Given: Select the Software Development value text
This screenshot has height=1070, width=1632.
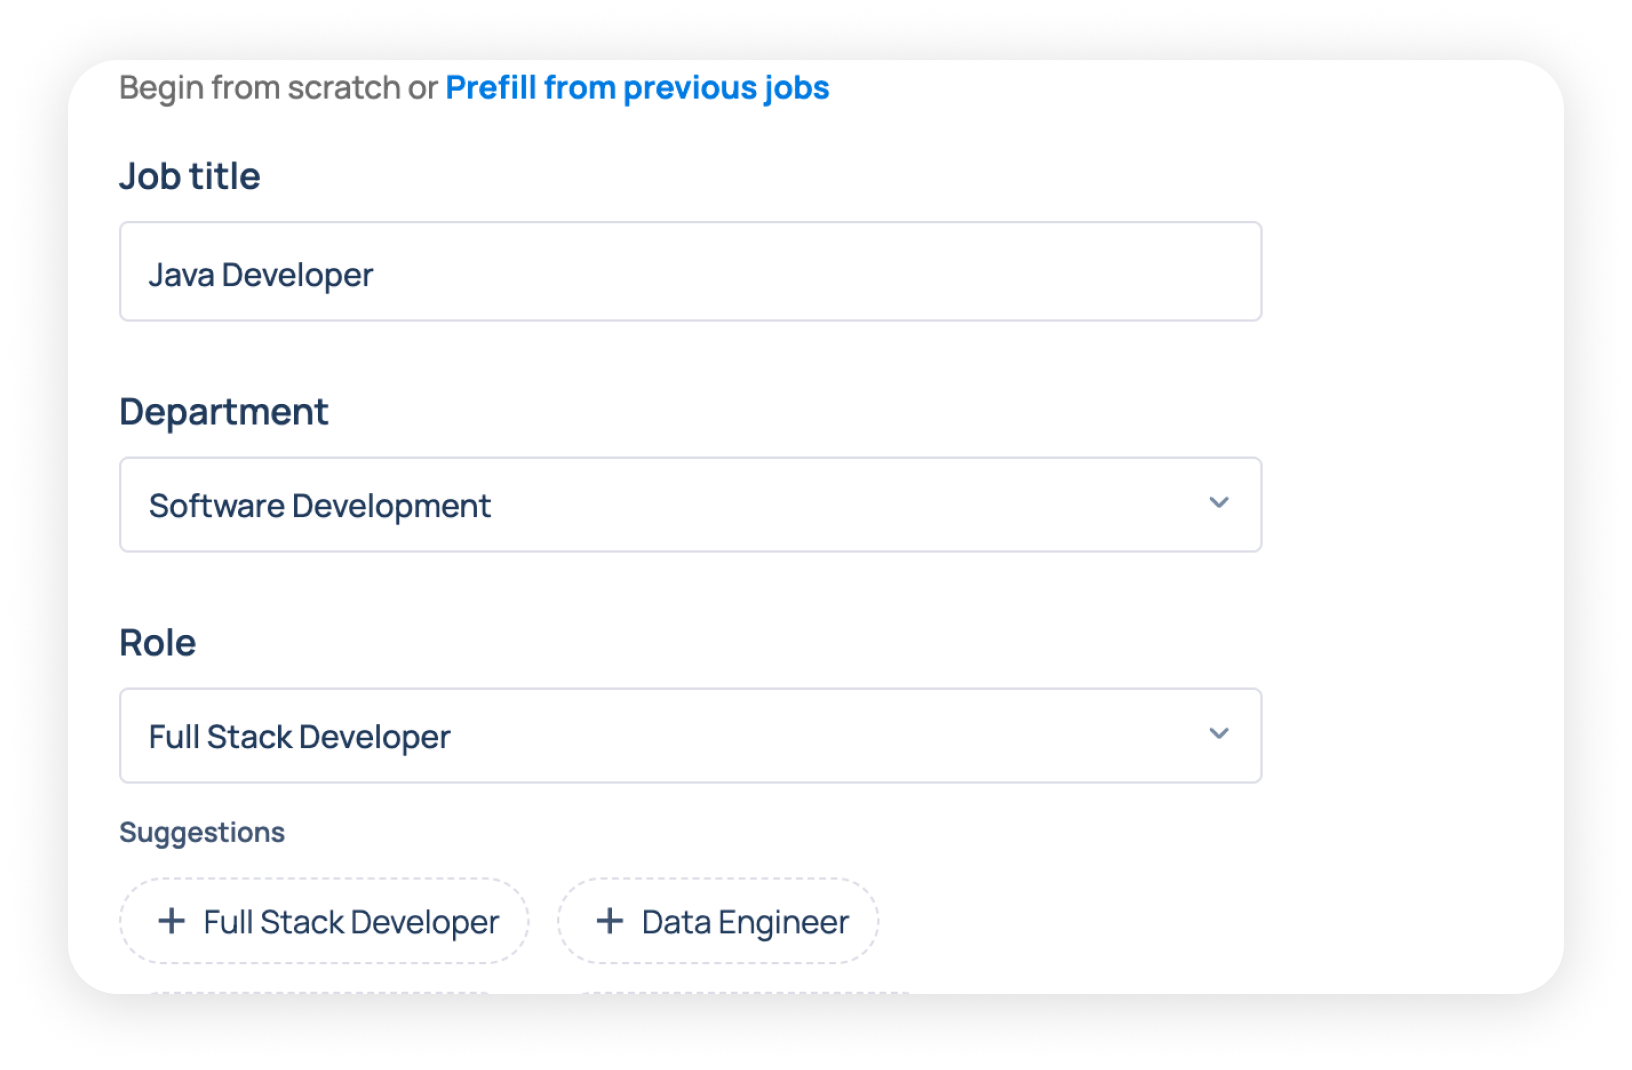Looking at the screenshot, I should [x=320, y=506].
